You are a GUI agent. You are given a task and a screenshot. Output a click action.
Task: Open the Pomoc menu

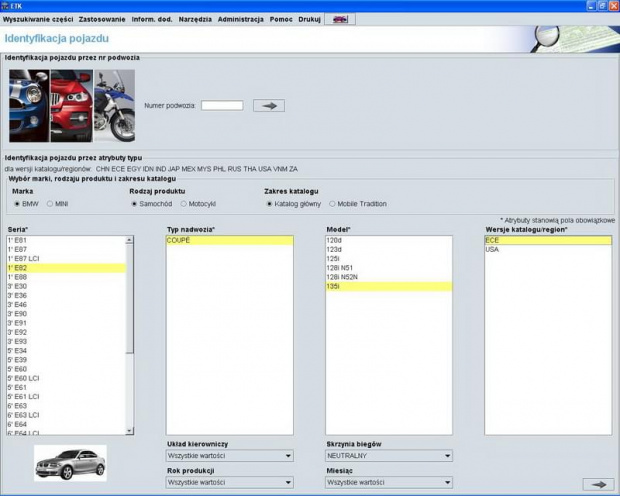tap(281, 19)
